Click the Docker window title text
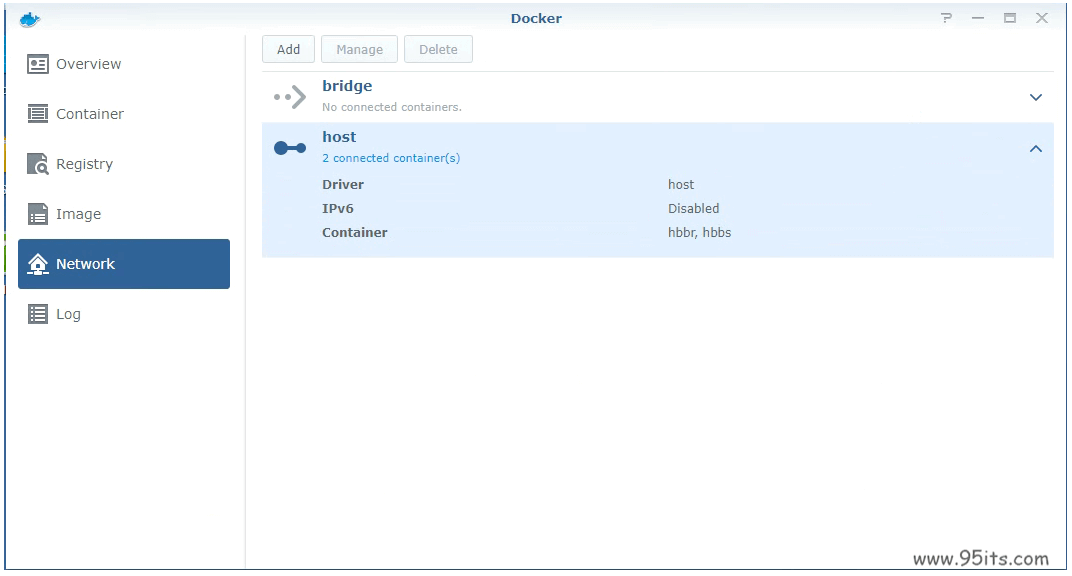This screenshot has width=1072, height=576. (x=536, y=18)
